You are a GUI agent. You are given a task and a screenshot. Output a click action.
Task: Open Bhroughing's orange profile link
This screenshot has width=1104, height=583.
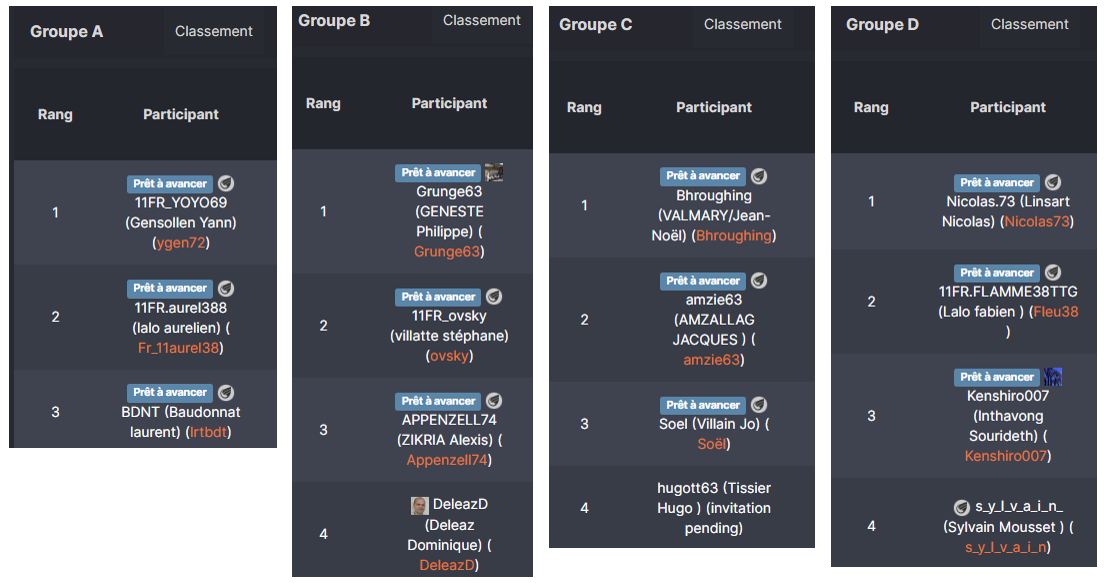click(734, 235)
